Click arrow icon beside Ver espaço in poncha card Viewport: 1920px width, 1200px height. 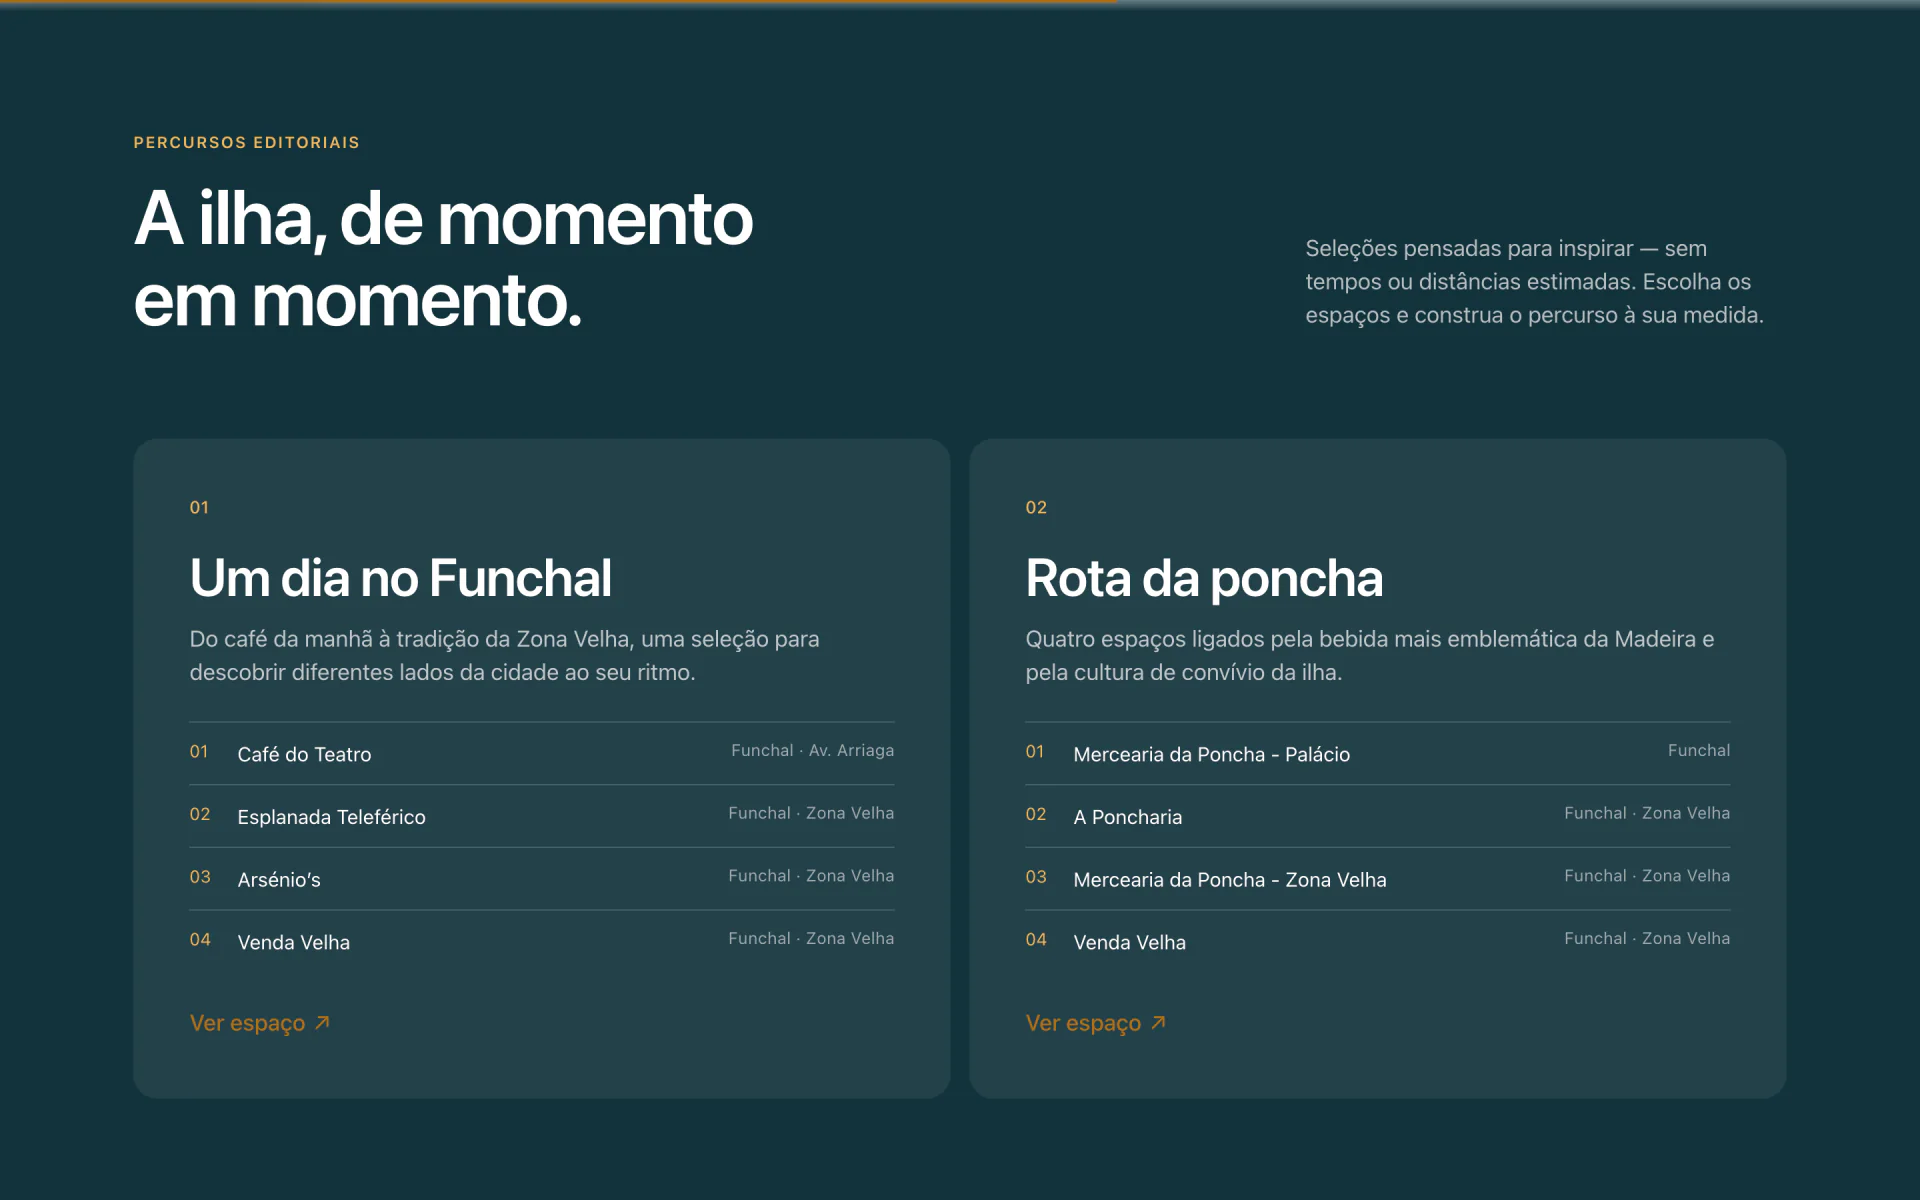1158,1023
